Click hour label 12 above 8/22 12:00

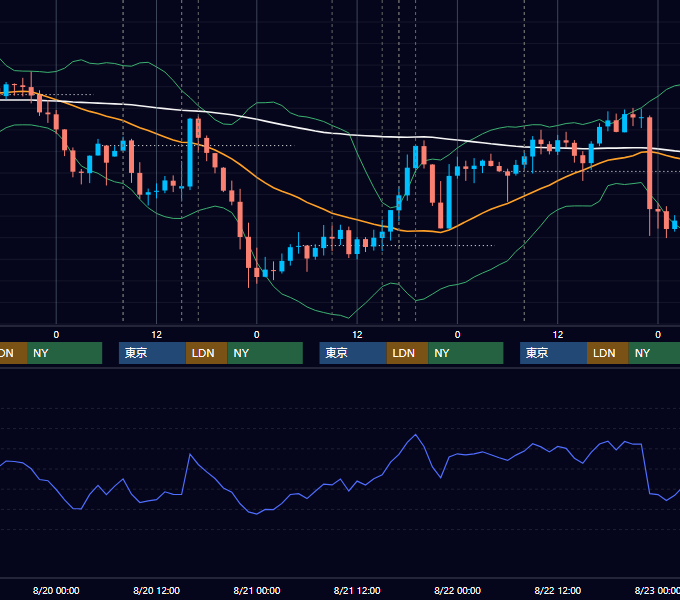pos(558,335)
